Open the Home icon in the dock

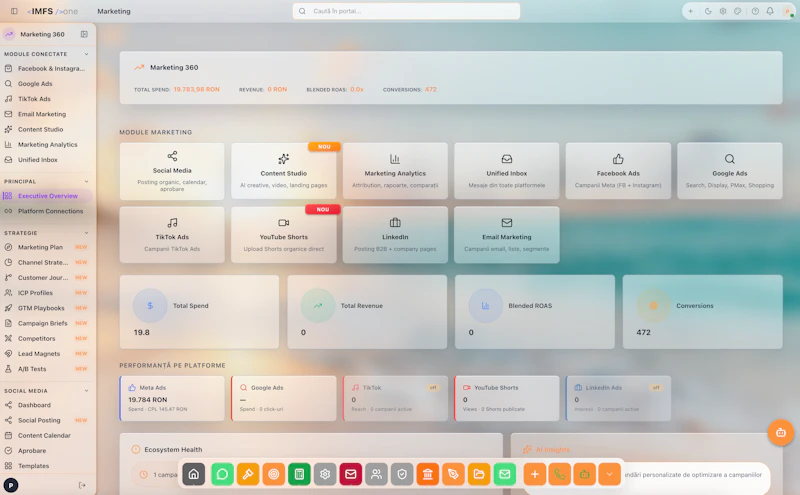click(x=194, y=474)
